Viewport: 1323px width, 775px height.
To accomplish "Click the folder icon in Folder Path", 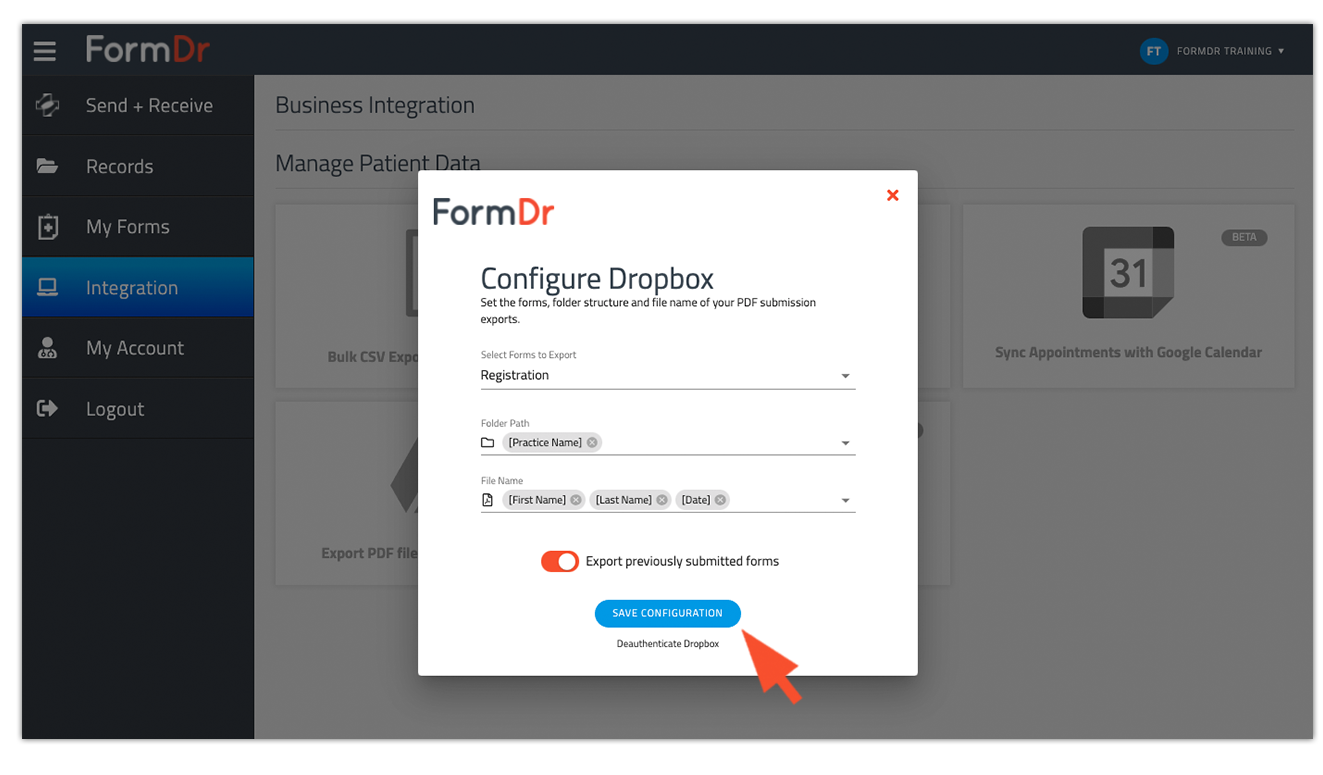I will 488,442.
